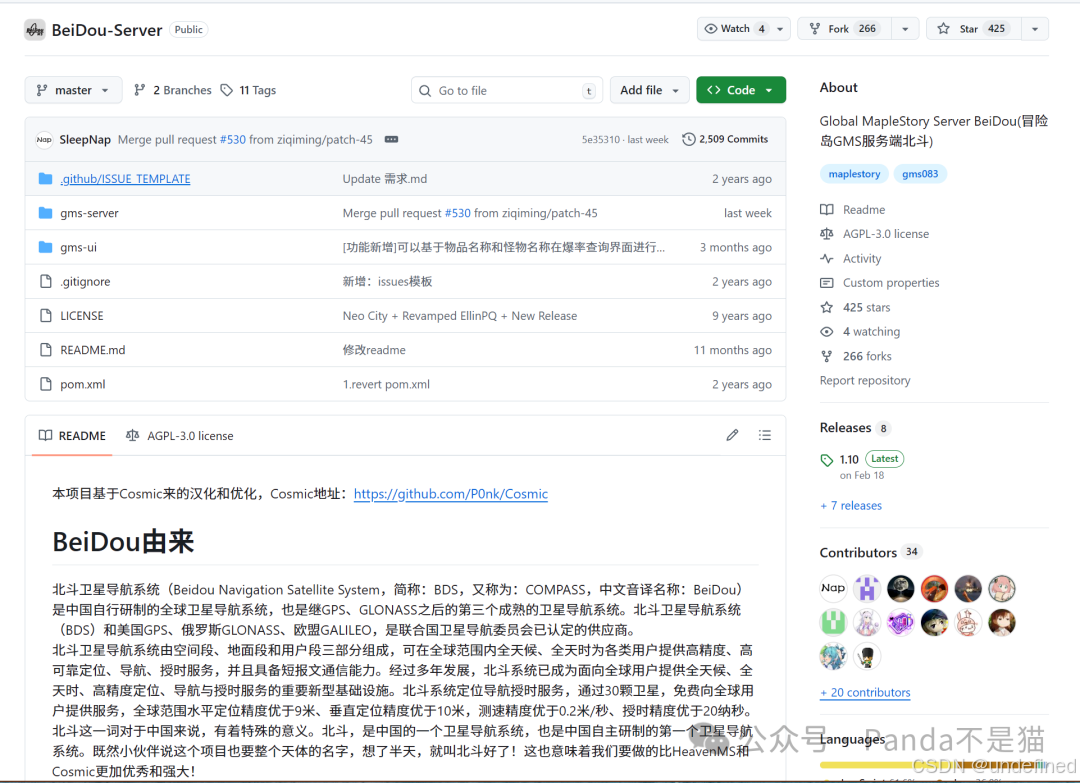Open the SleepNap author link
This screenshot has width=1080, height=783.
(x=85, y=139)
